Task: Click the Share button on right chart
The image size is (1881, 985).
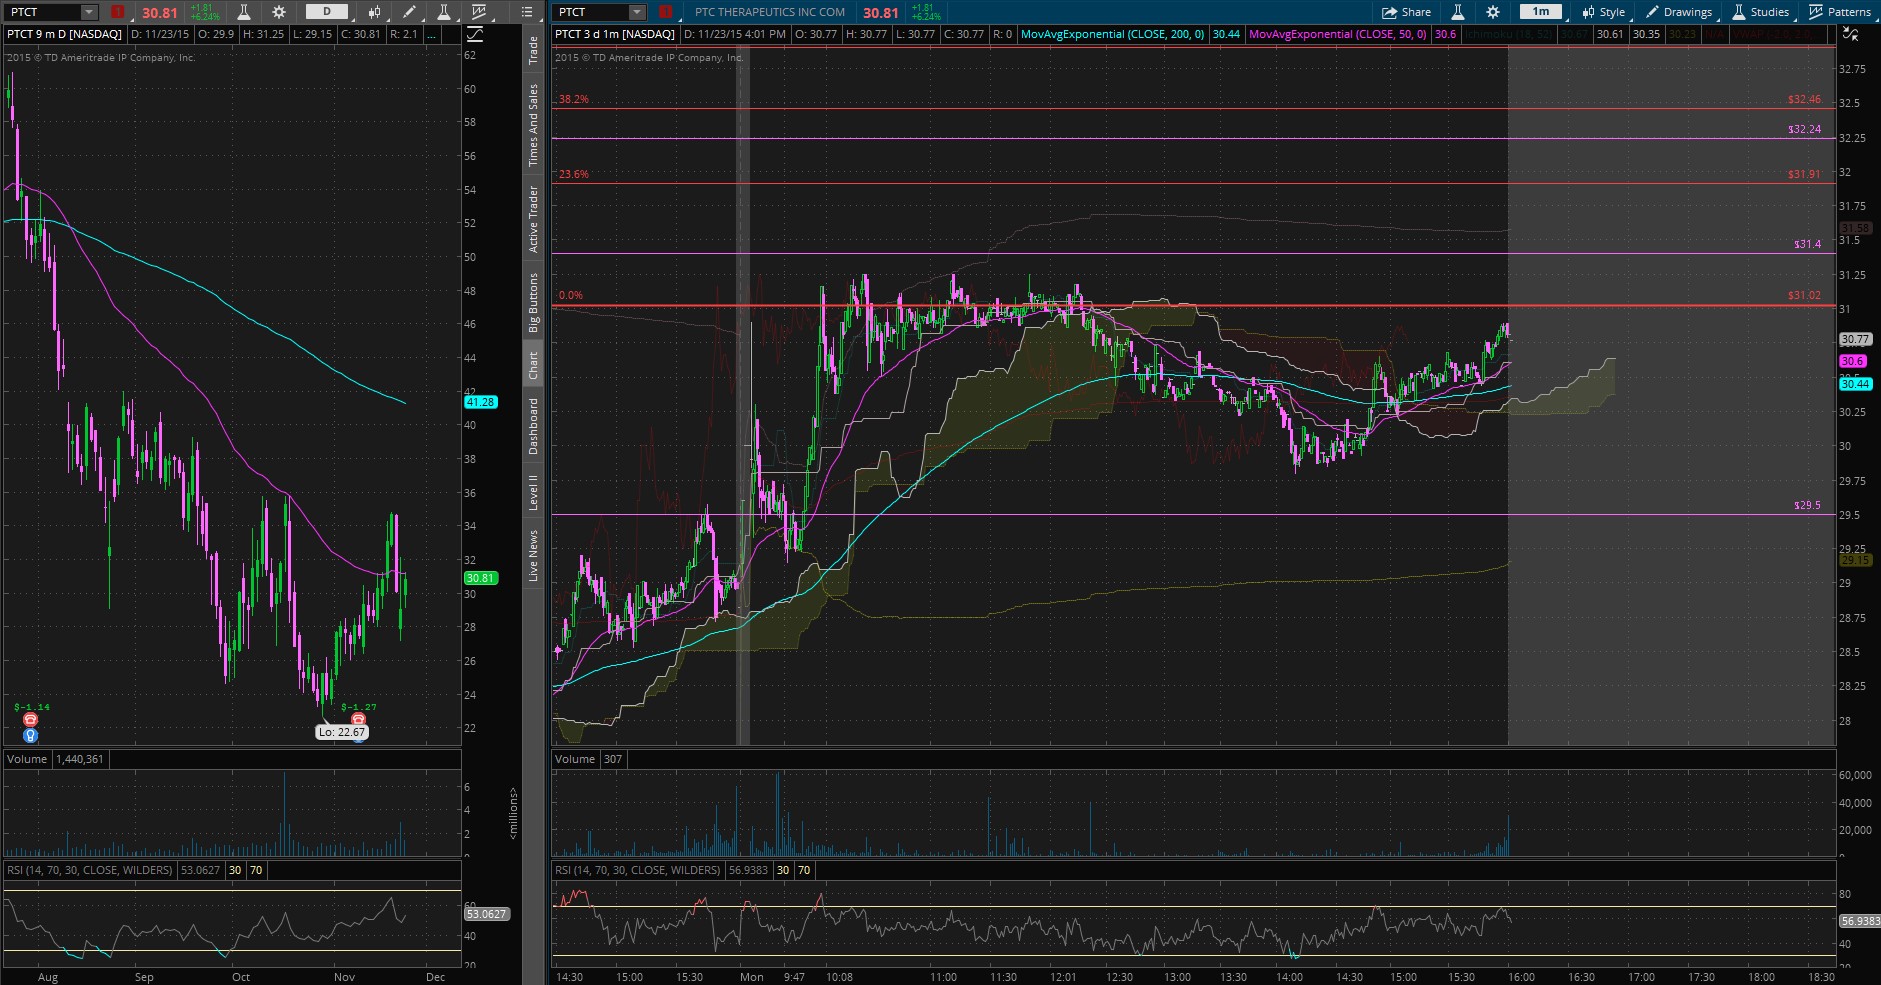Action: point(1406,12)
